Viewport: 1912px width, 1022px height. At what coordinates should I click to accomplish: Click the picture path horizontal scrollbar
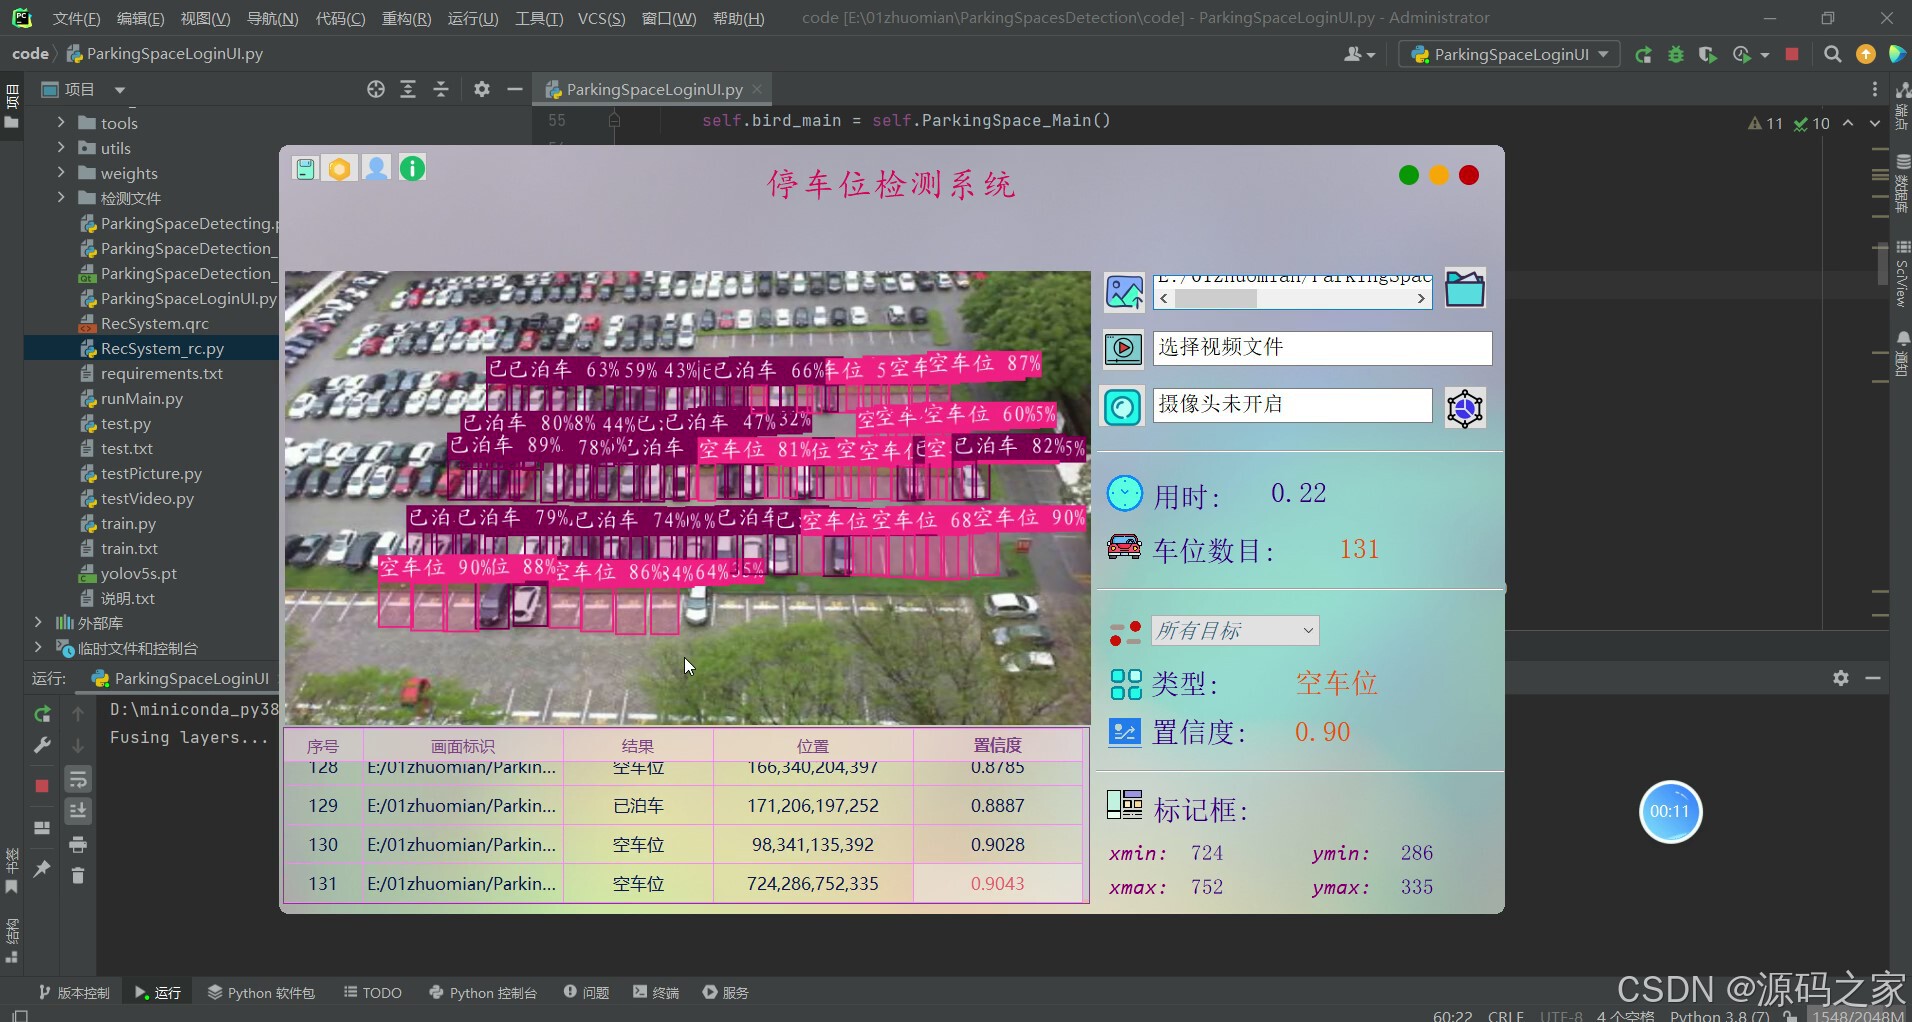1292,298
